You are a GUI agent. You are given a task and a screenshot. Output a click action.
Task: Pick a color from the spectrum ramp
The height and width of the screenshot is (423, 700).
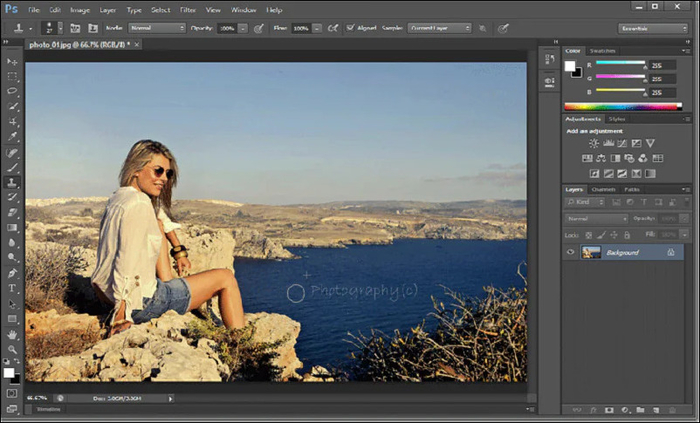tap(623, 107)
